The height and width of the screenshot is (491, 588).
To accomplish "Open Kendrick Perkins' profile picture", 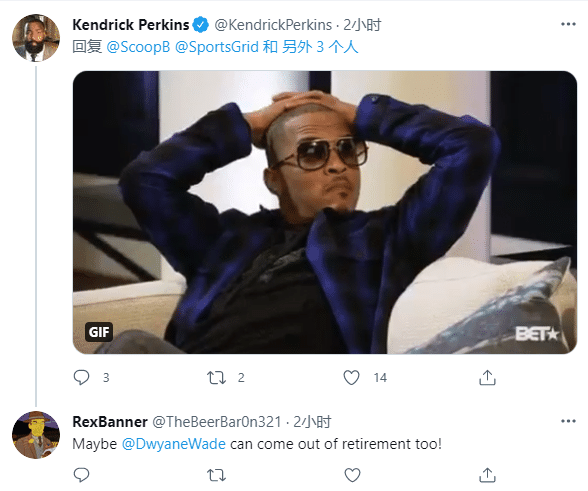I will (x=36, y=38).
